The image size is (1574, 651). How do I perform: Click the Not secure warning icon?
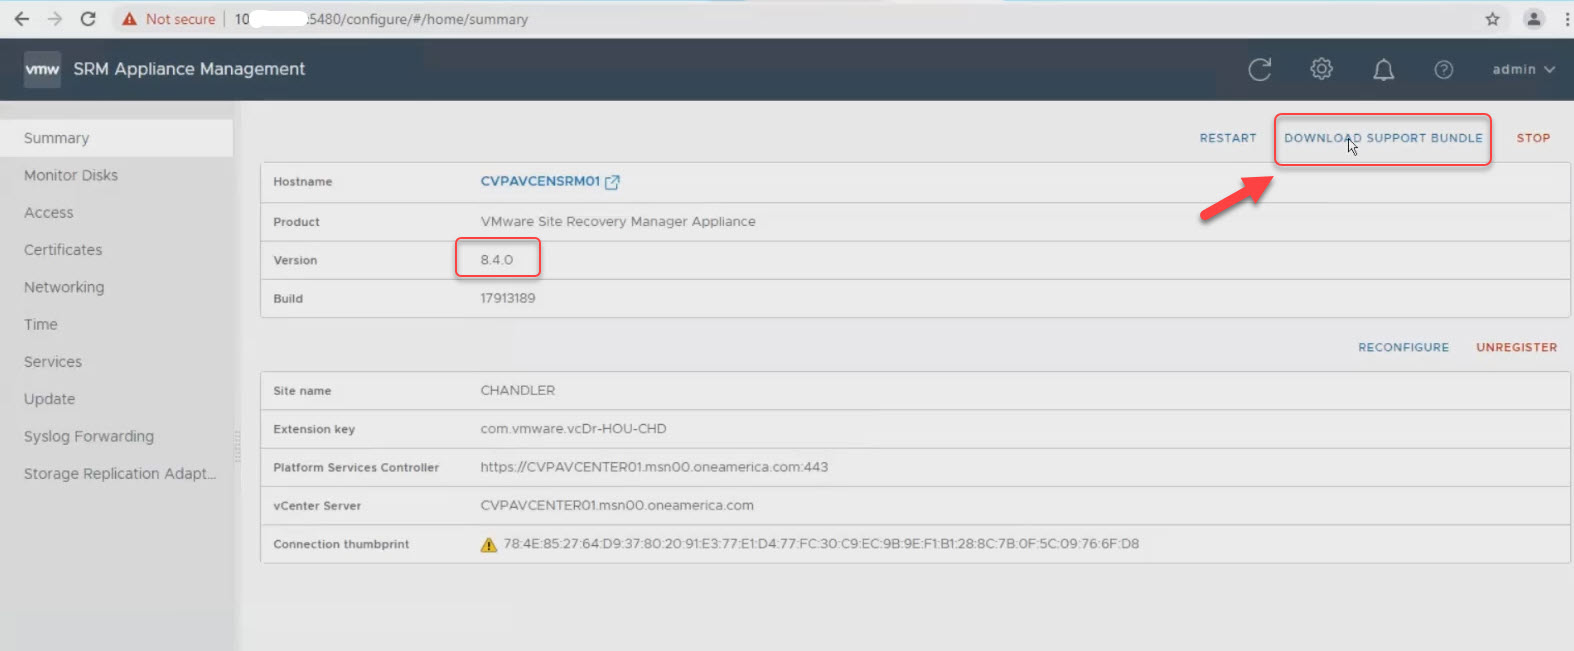click(x=130, y=19)
